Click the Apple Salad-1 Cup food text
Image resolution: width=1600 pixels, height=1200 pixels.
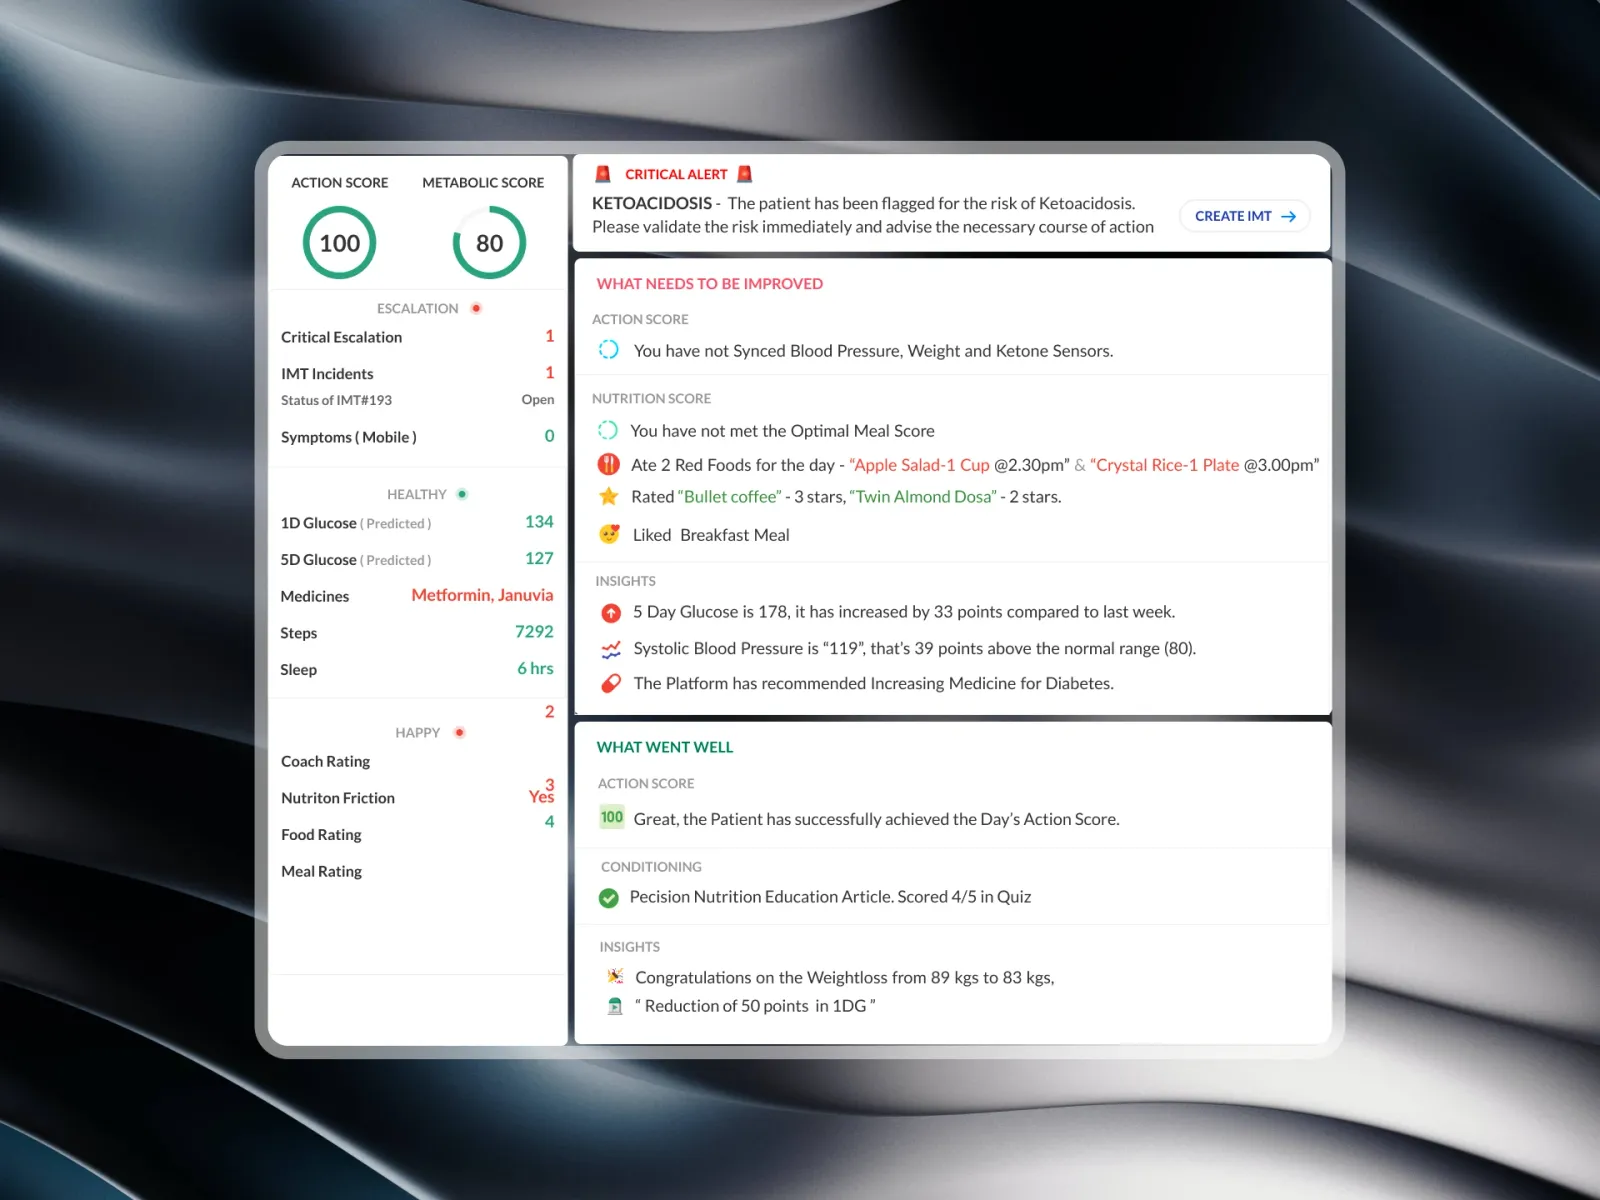919,465
